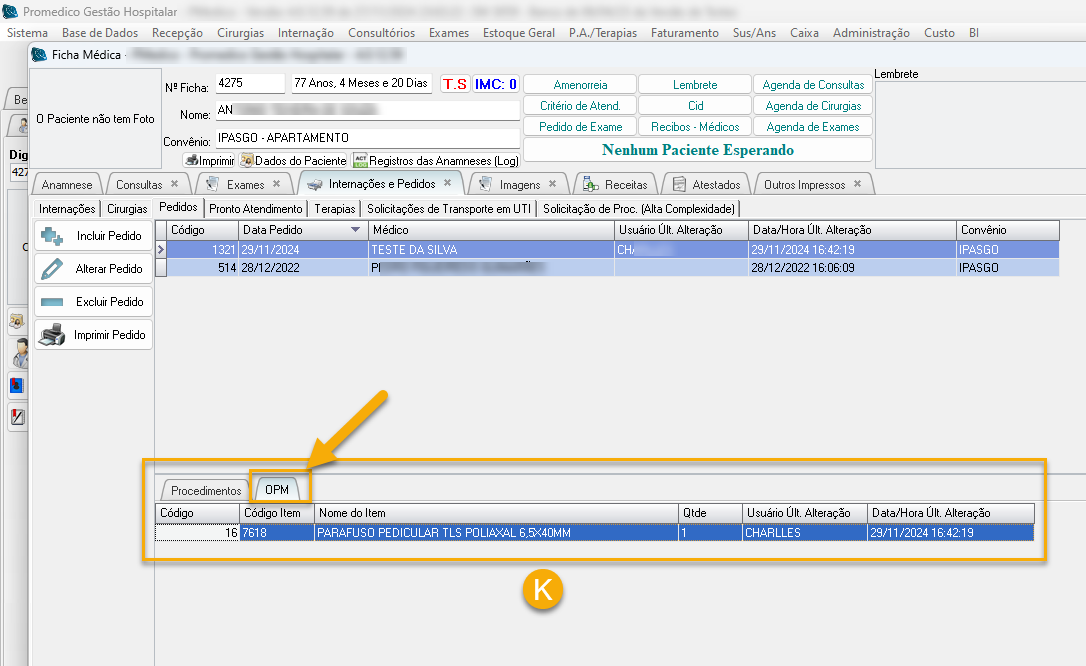Close the Consultas tab
Viewport: 1086px width, 666px height.
click(174, 184)
